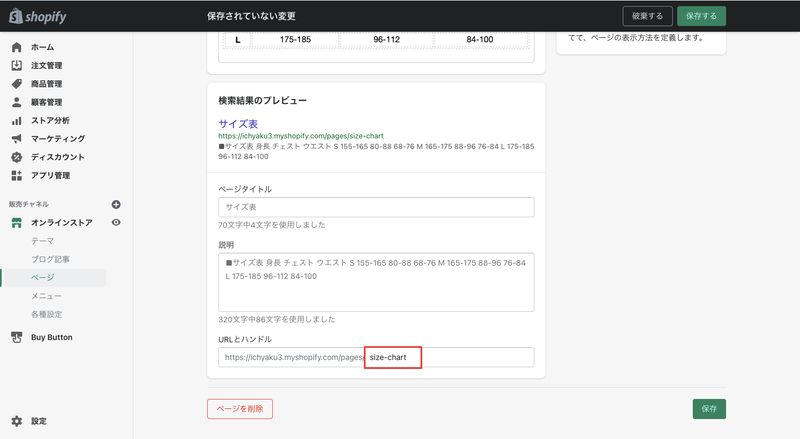Click the size-chart preview URL
800x439 pixels.
(301, 136)
